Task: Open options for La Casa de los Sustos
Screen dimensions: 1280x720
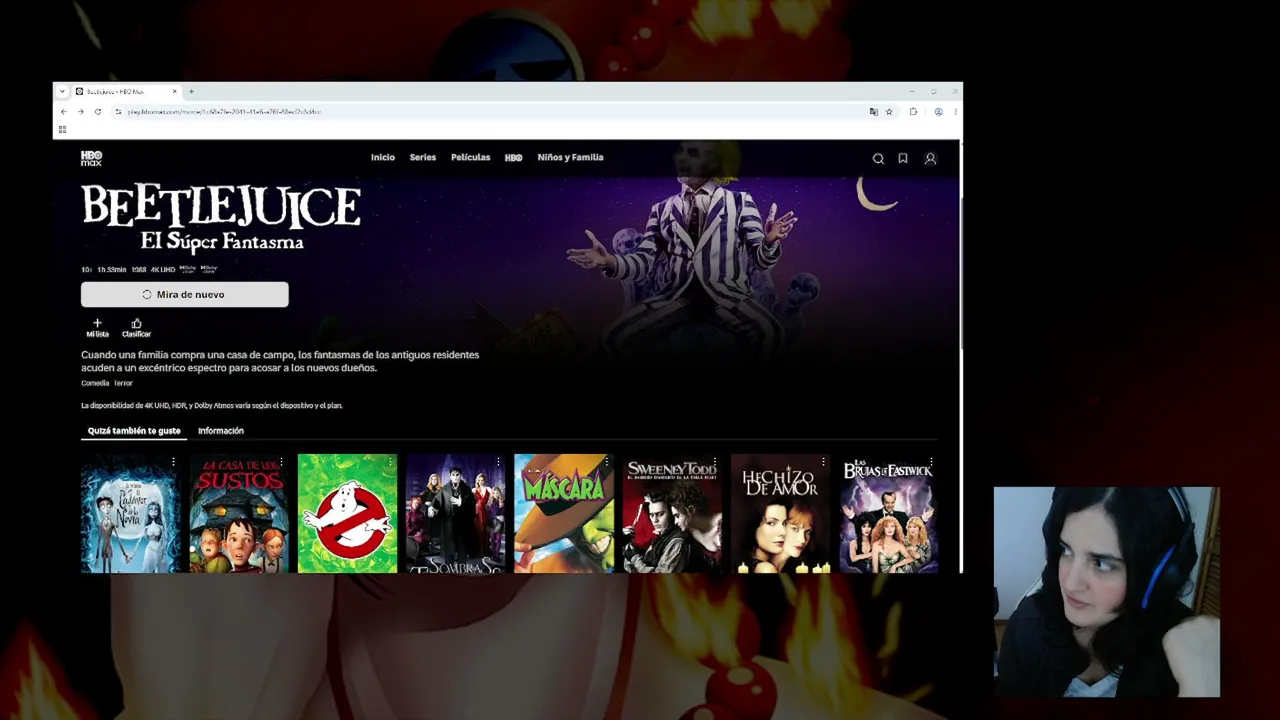Action: (281, 462)
